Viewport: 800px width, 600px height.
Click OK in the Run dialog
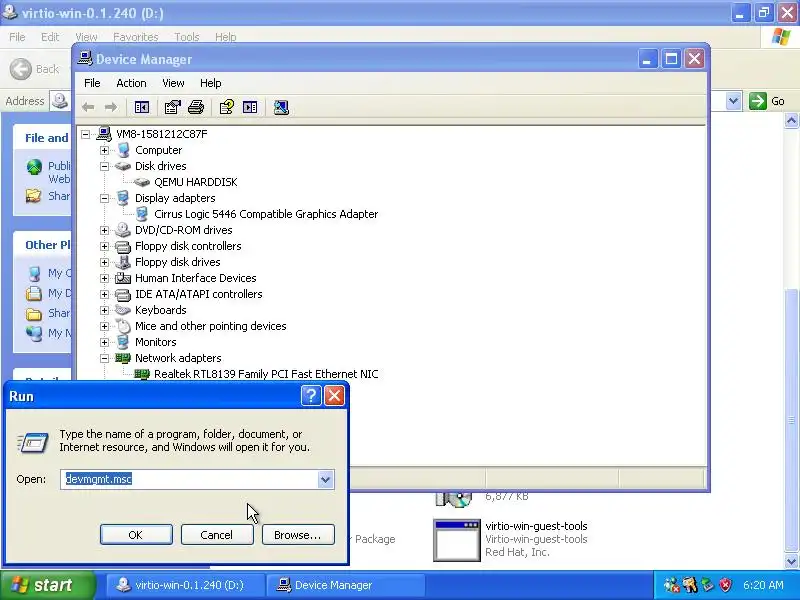(136, 535)
